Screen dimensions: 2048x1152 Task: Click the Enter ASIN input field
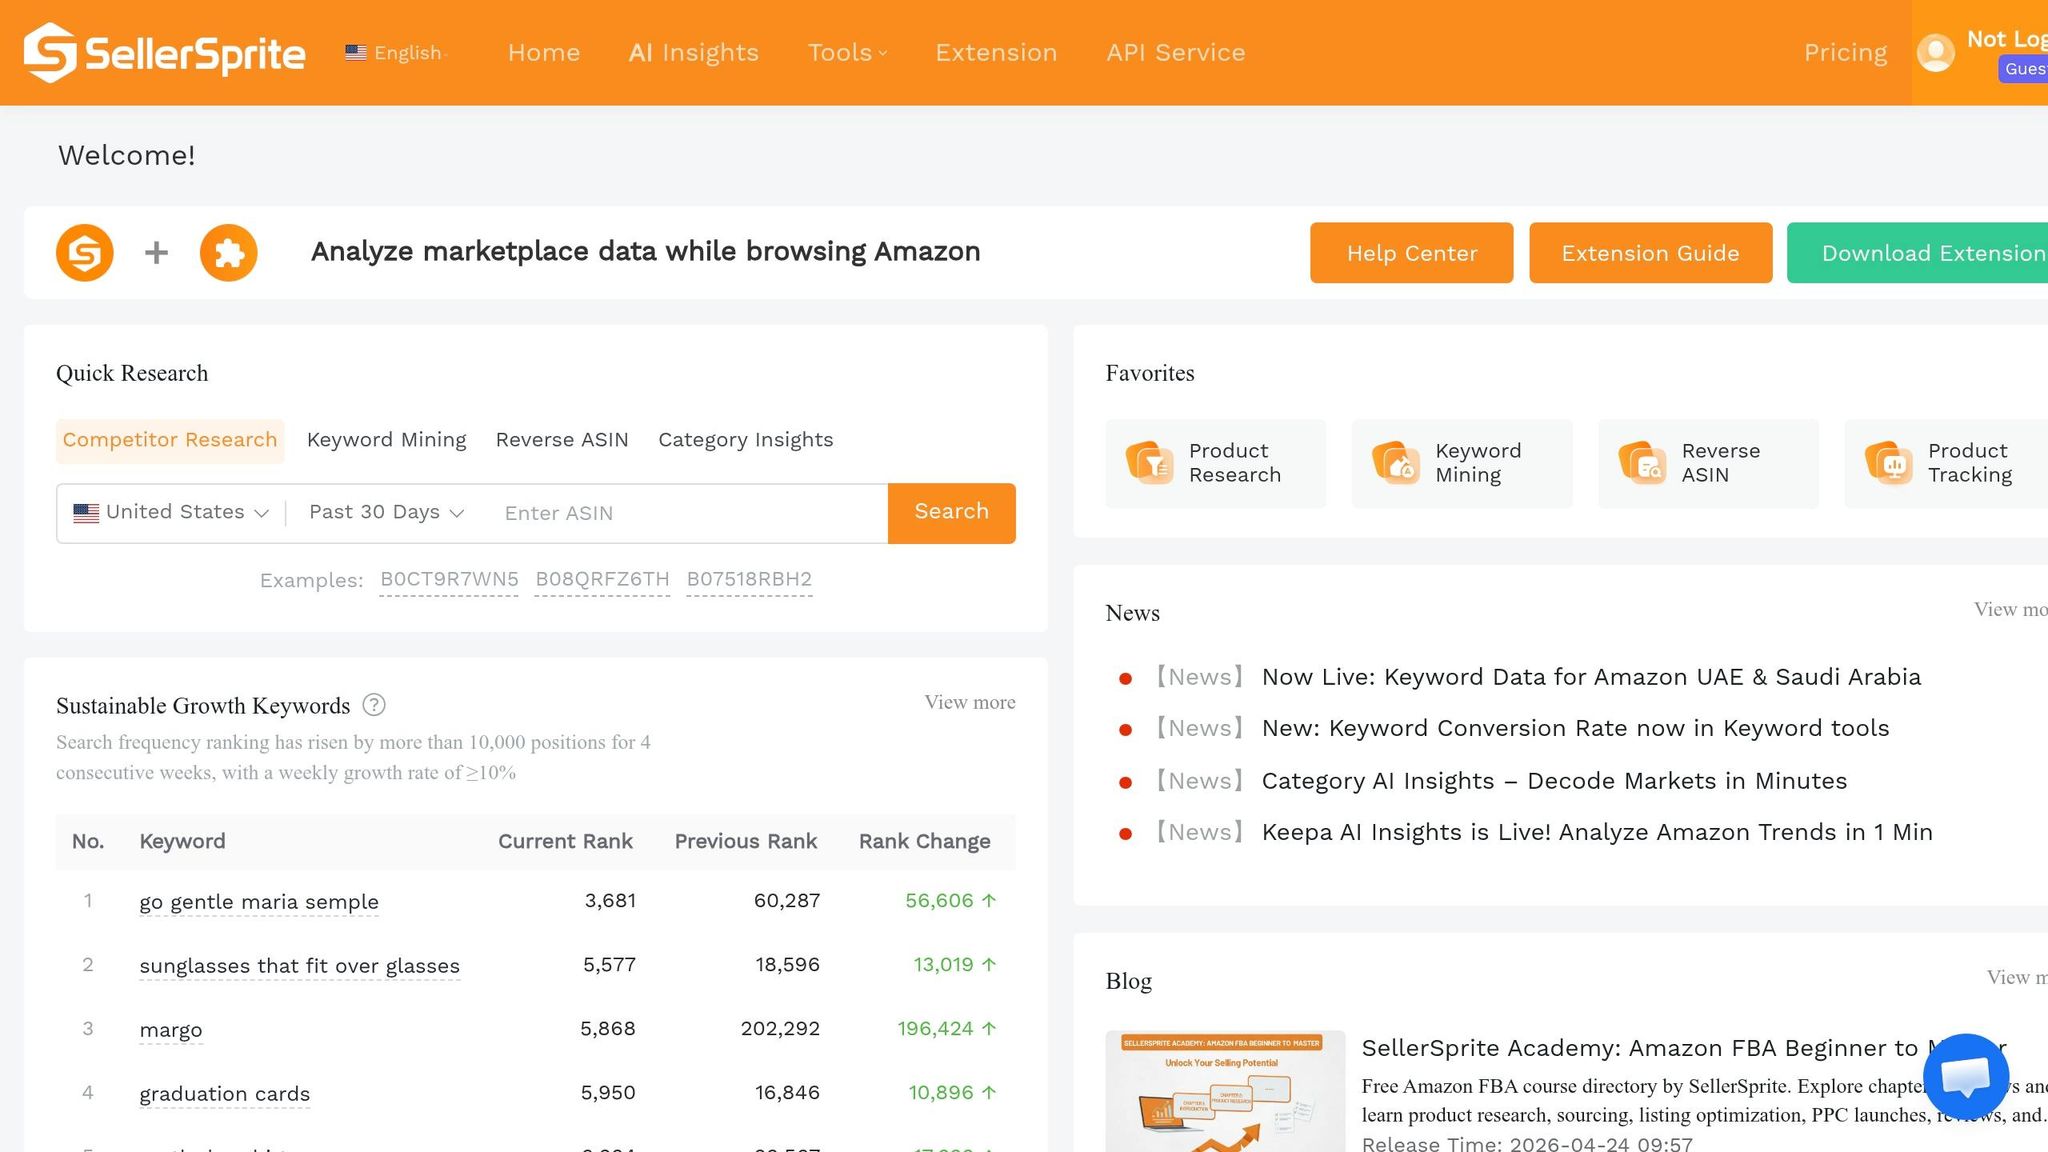click(x=688, y=513)
